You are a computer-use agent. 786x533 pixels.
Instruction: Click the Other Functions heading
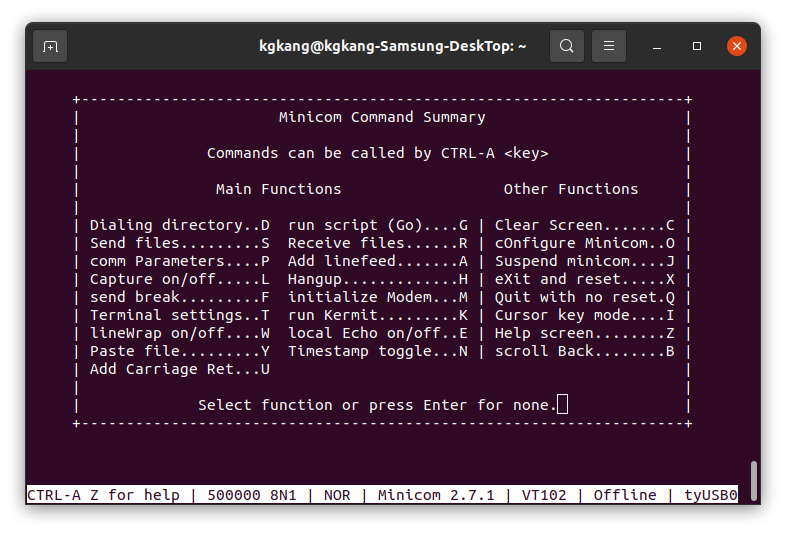[570, 189]
